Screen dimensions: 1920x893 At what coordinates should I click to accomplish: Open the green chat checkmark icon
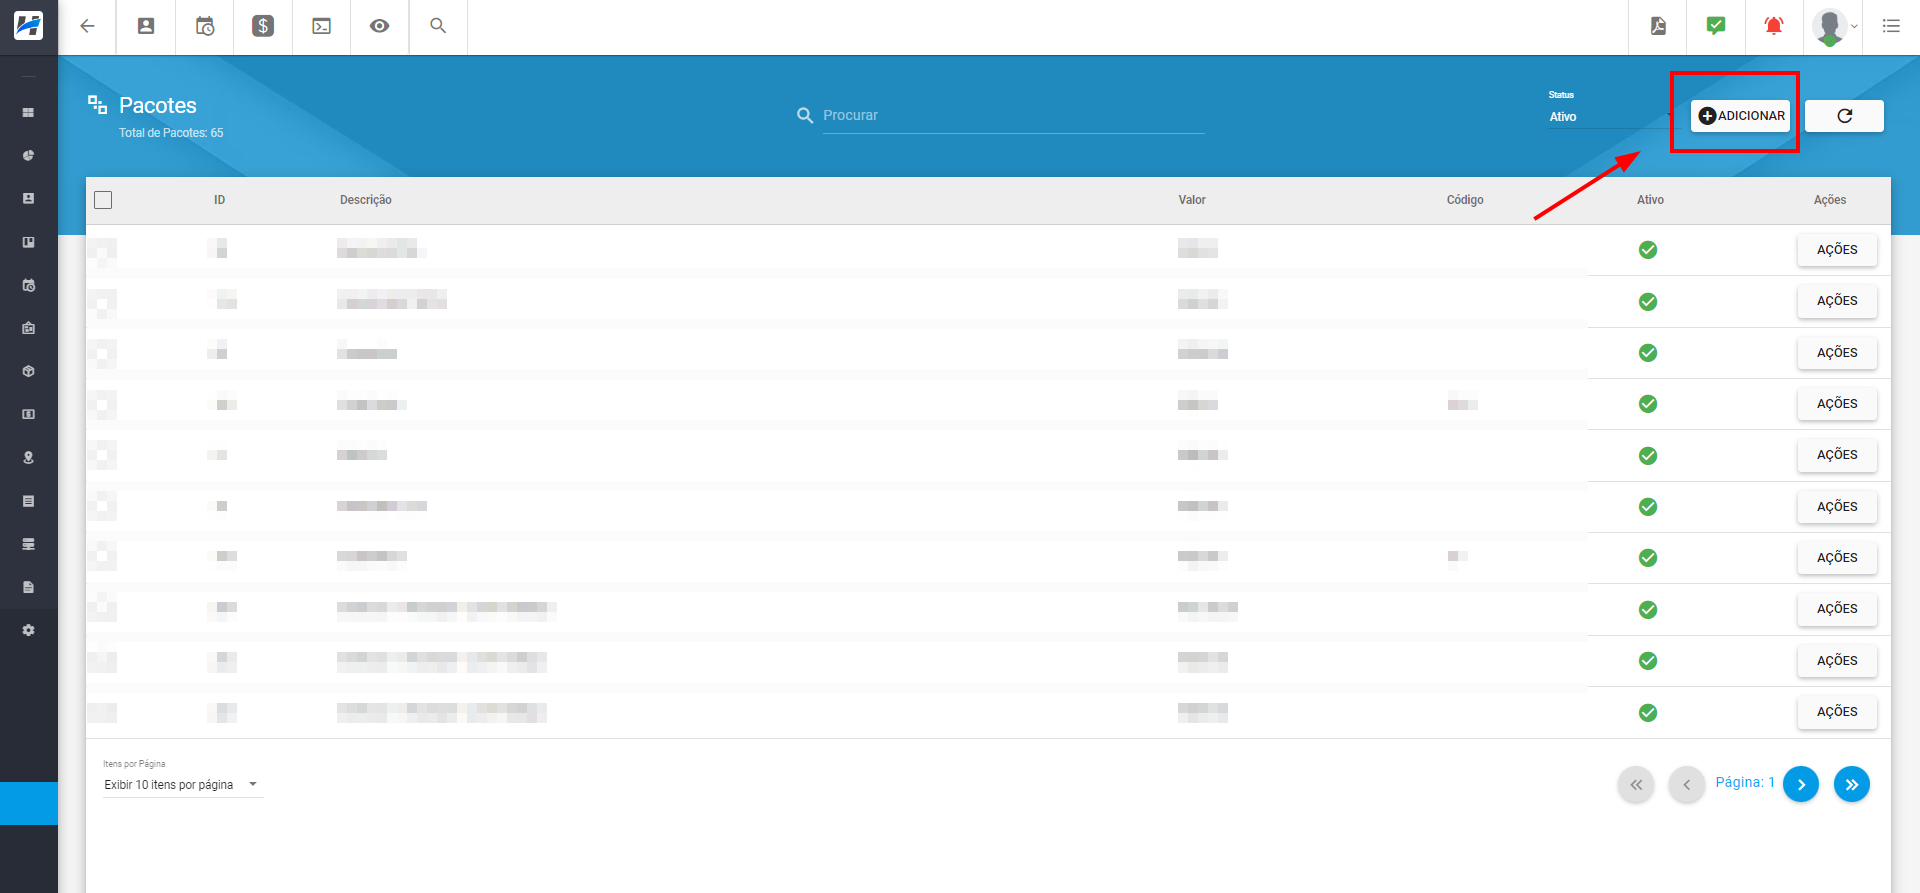click(x=1716, y=26)
